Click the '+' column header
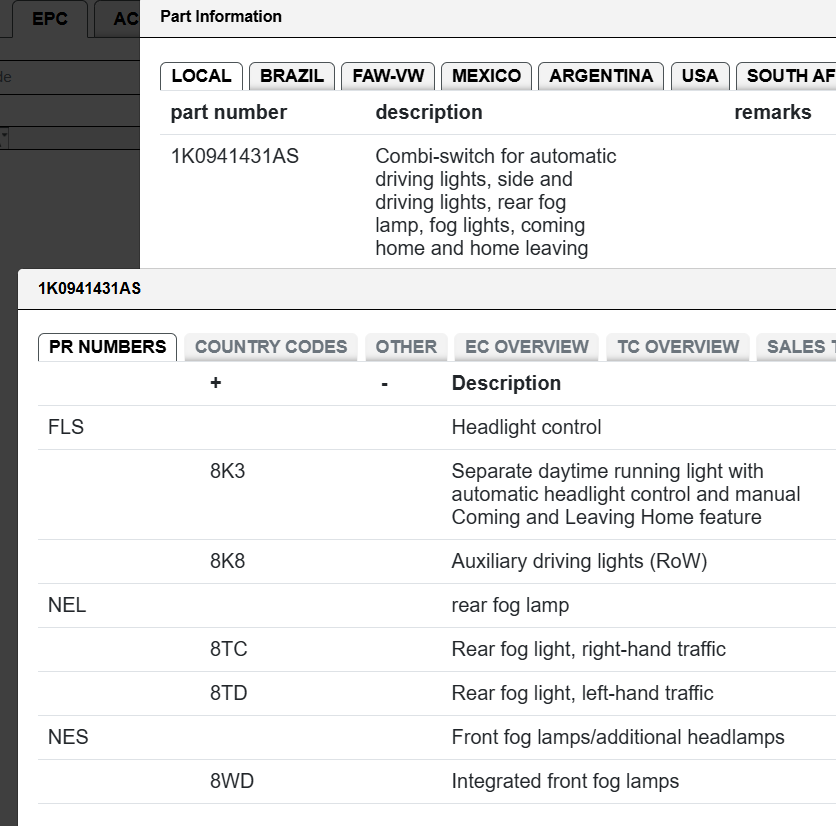Screen dimensions: 836x826 (x=216, y=383)
